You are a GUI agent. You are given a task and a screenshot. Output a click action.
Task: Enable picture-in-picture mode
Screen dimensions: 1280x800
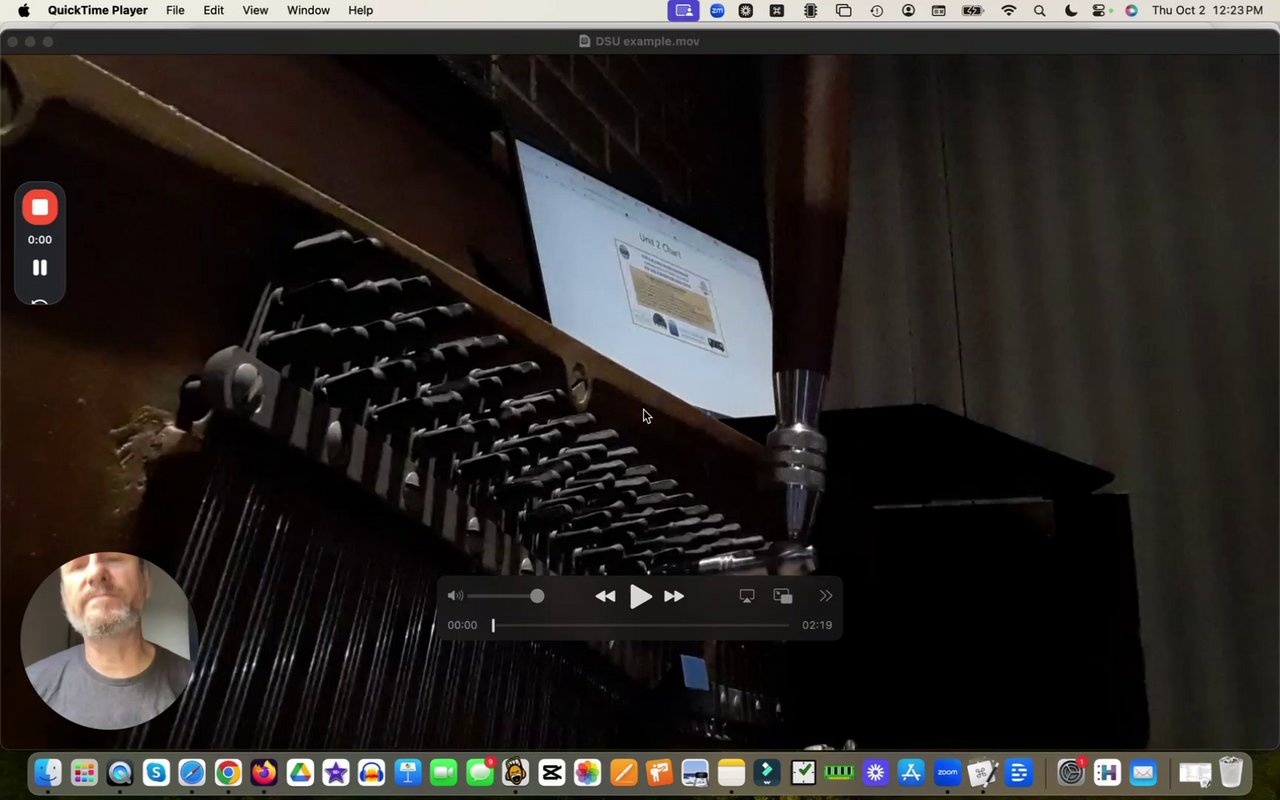click(x=783, y=596)
